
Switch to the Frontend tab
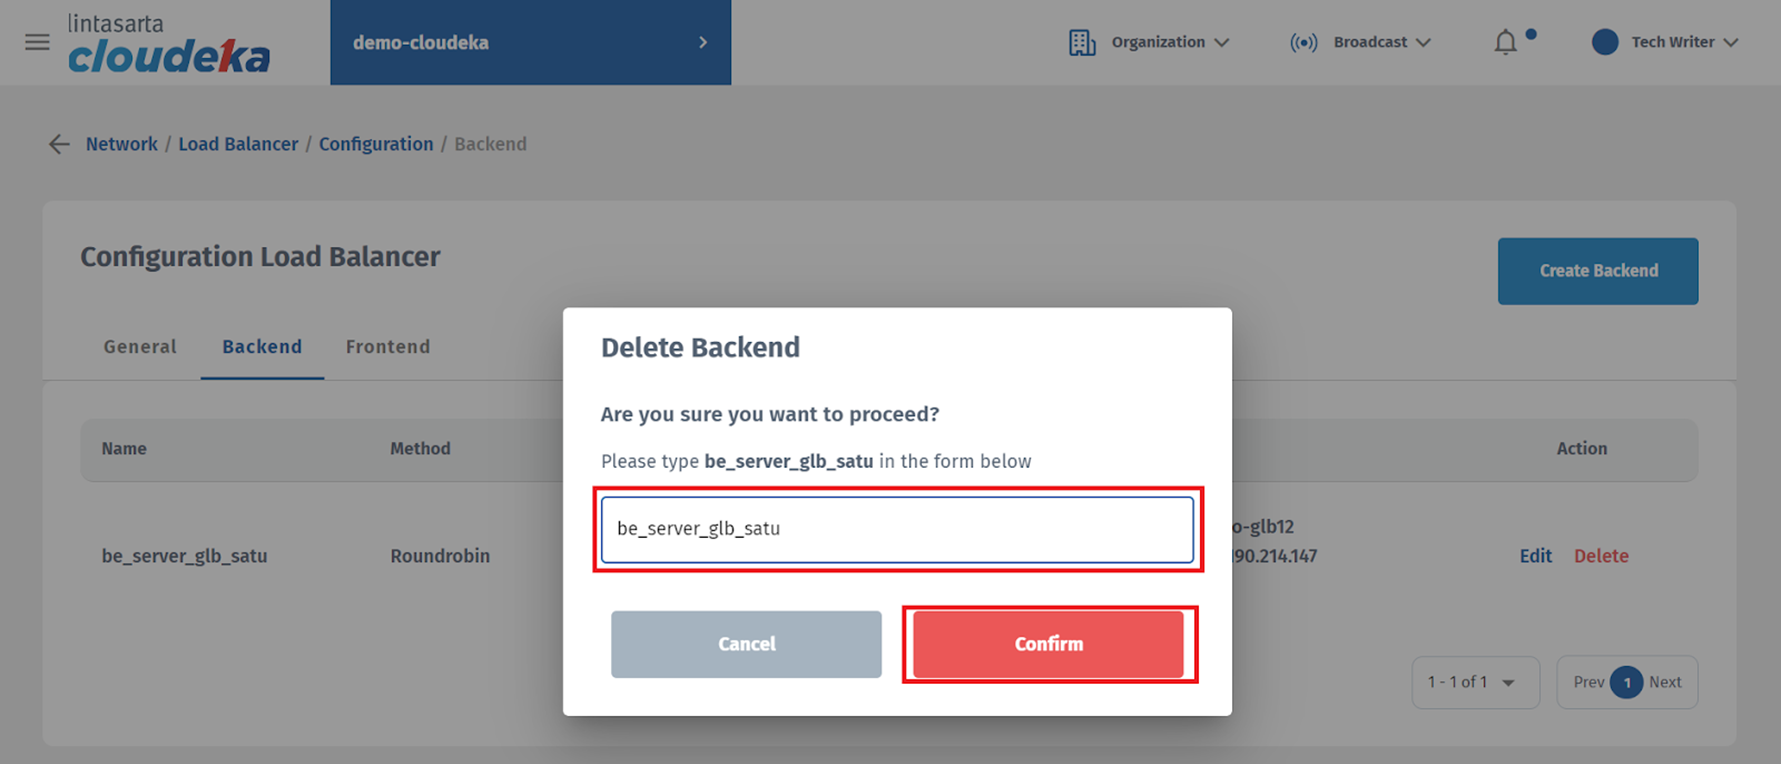pos(388,347)
